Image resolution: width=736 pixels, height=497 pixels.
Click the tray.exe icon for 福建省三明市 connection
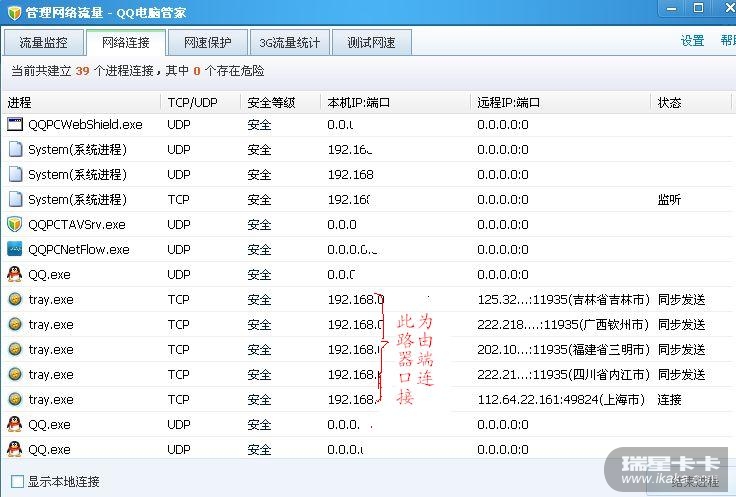click(15, 349)
